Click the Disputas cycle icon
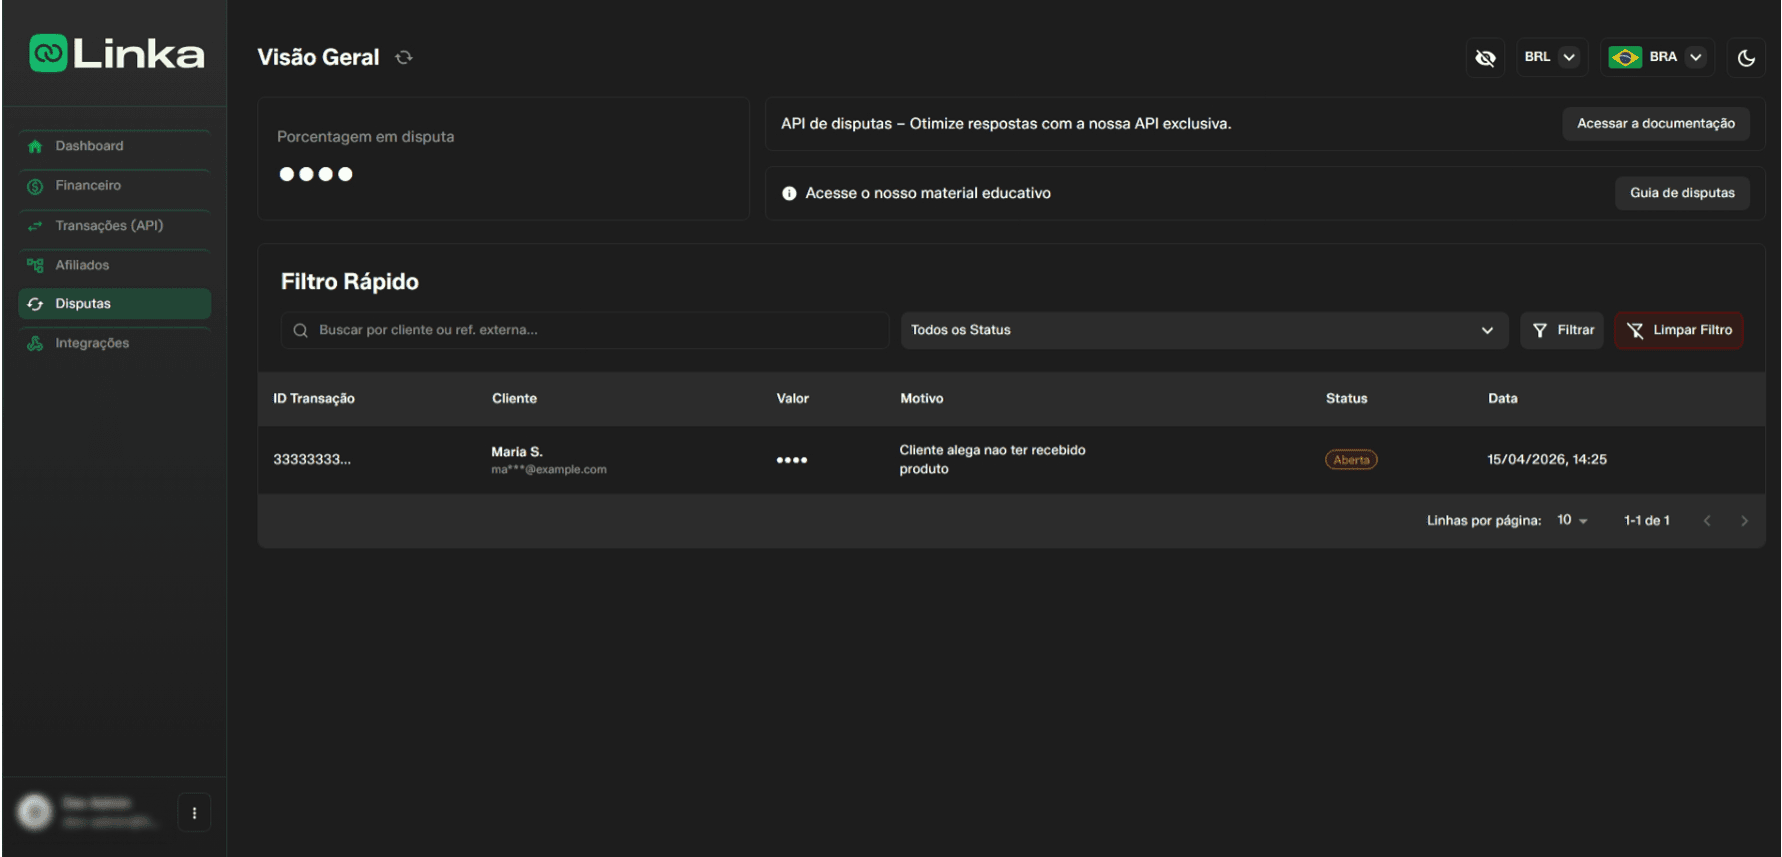 (35, 304)
